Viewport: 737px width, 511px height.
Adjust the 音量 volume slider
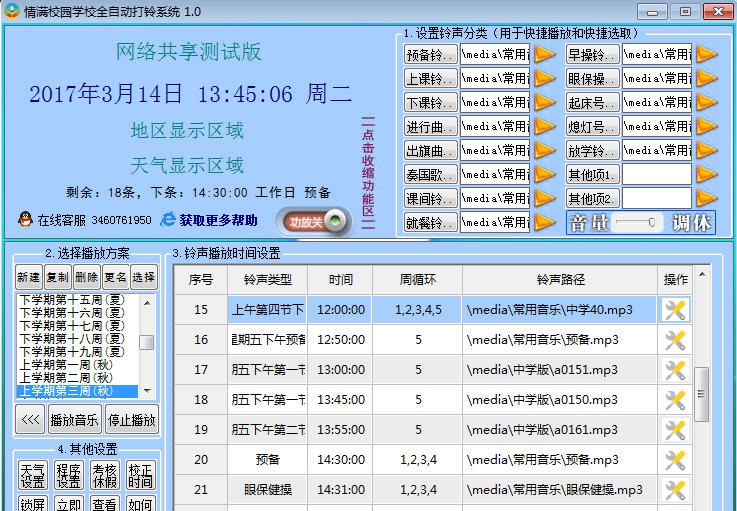click(635, 222)
